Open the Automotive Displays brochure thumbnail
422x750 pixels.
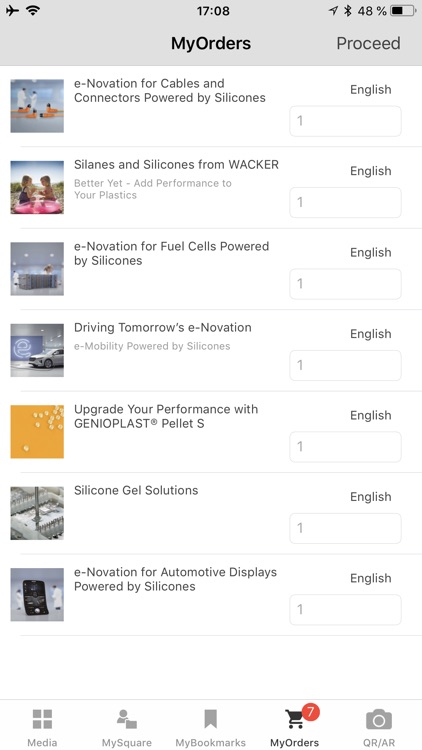(x=37, y=595)
